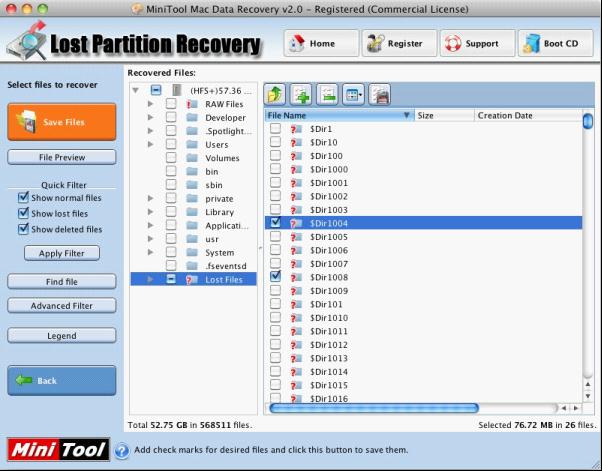Go Back to previous step
This screenshot has width=602, height=471.
[62, 381]
